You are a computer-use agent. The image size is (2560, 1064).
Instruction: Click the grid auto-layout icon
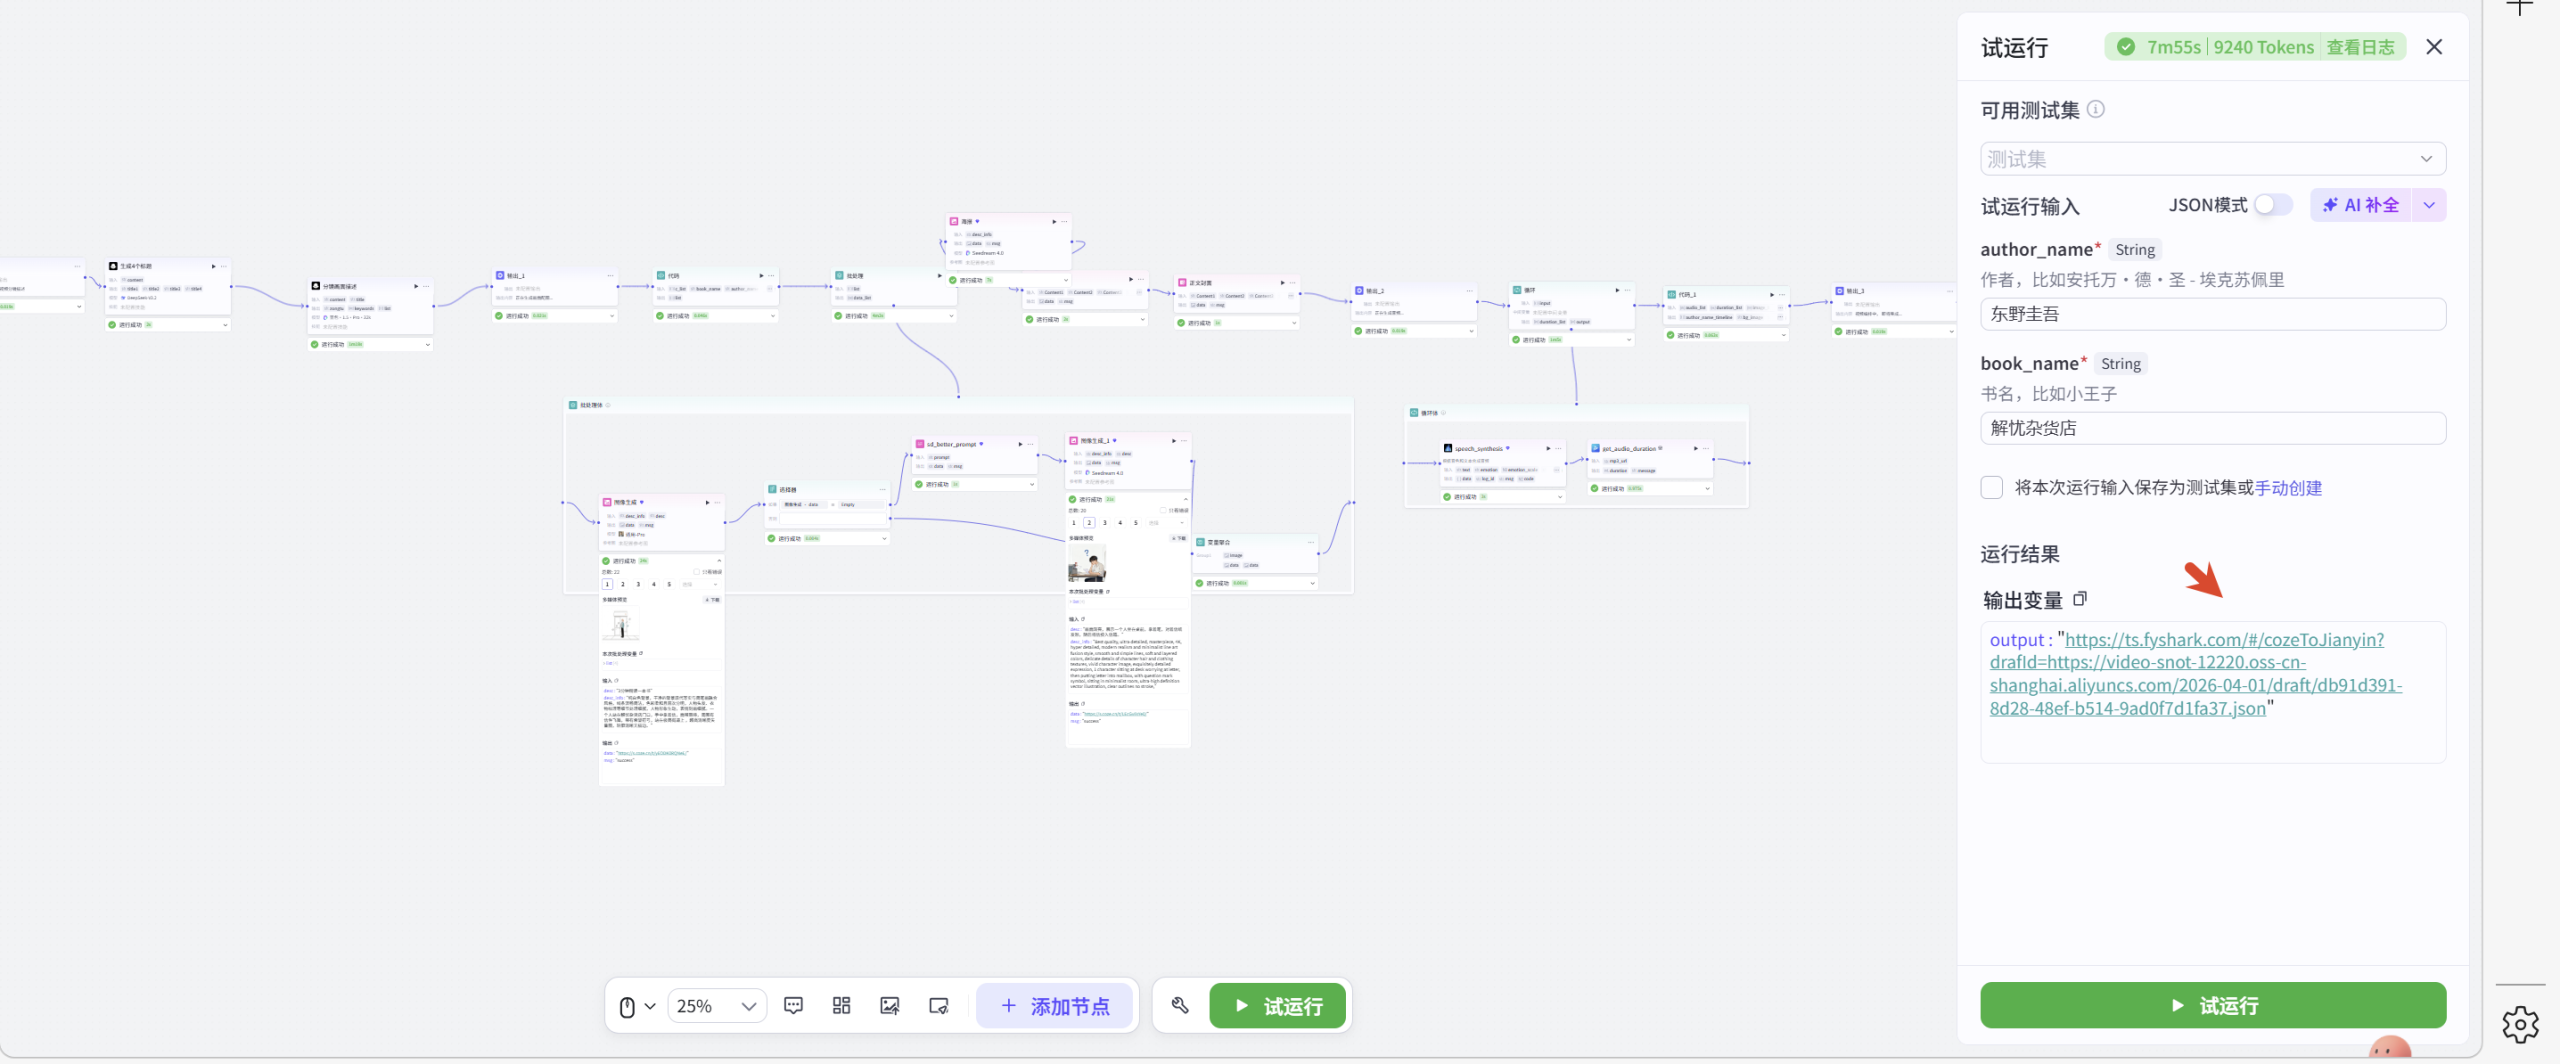(841, 1006)
